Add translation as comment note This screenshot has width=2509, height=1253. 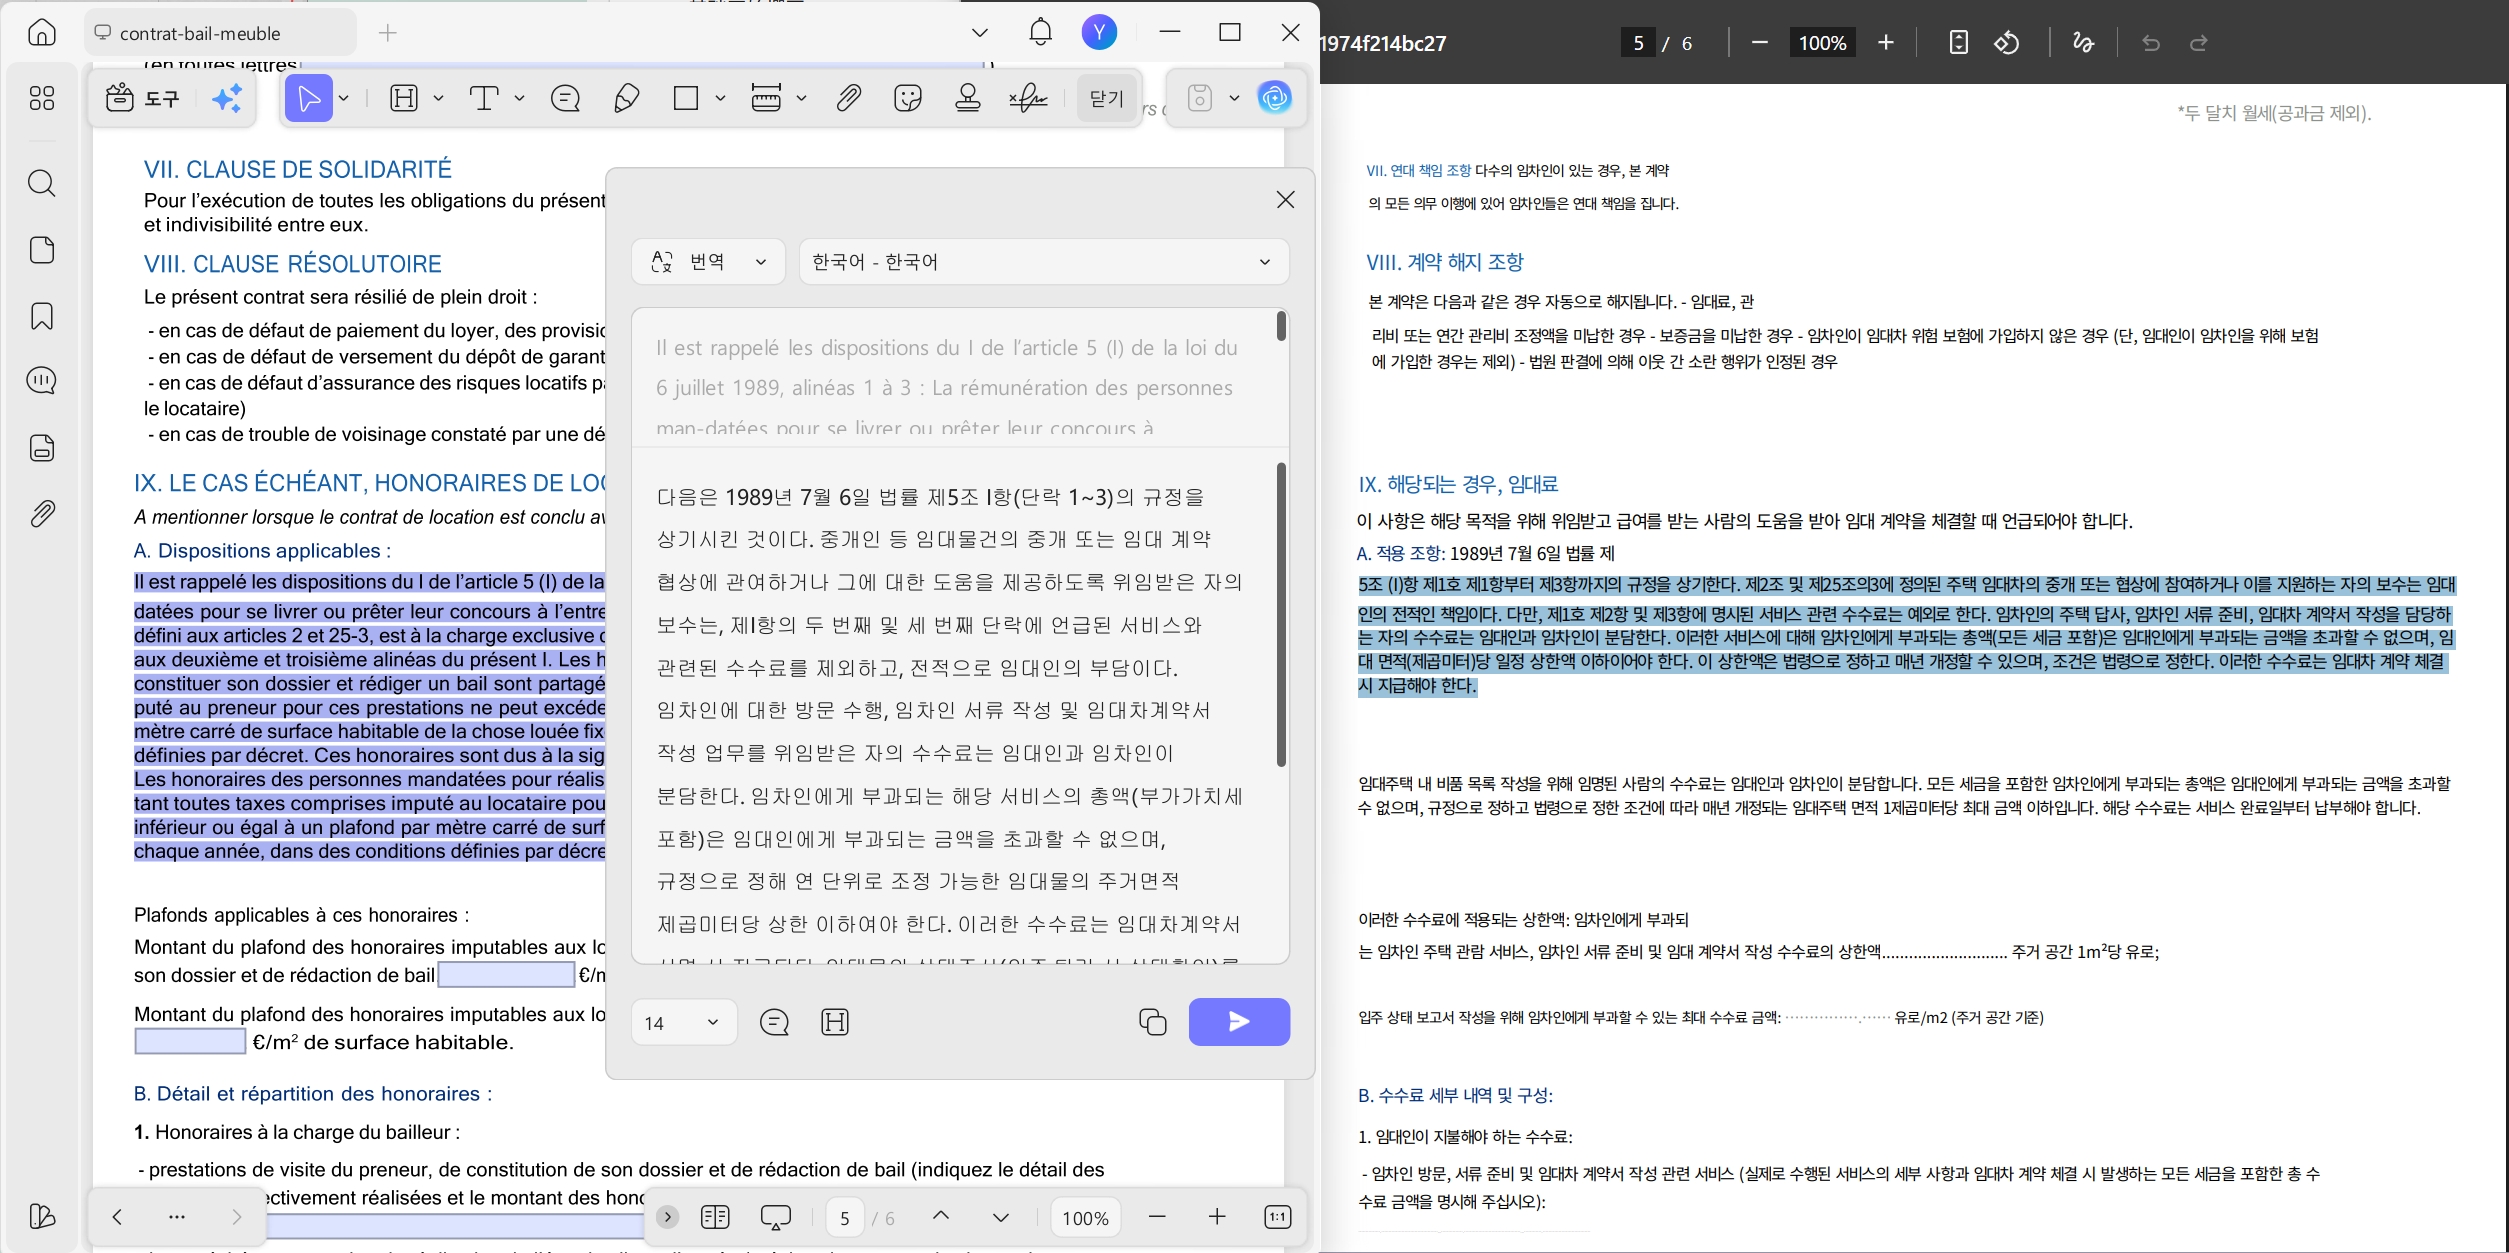pos(774,1022)
